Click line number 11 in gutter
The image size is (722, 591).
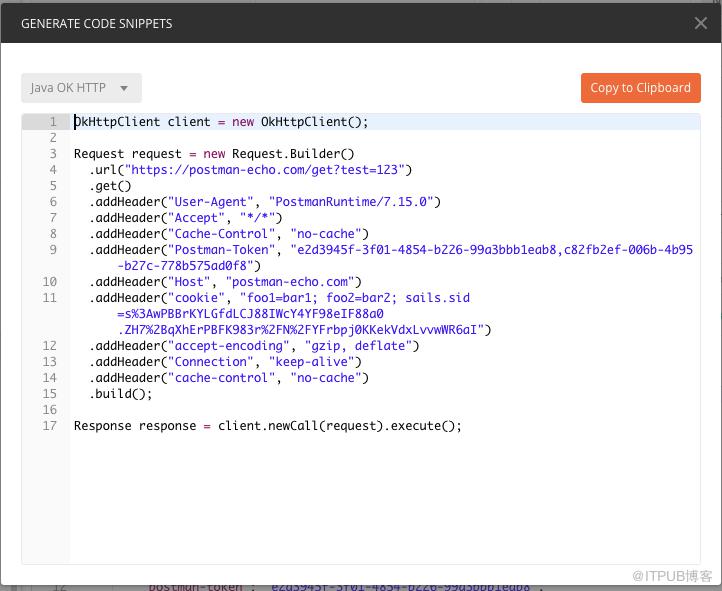coord(50,298)
